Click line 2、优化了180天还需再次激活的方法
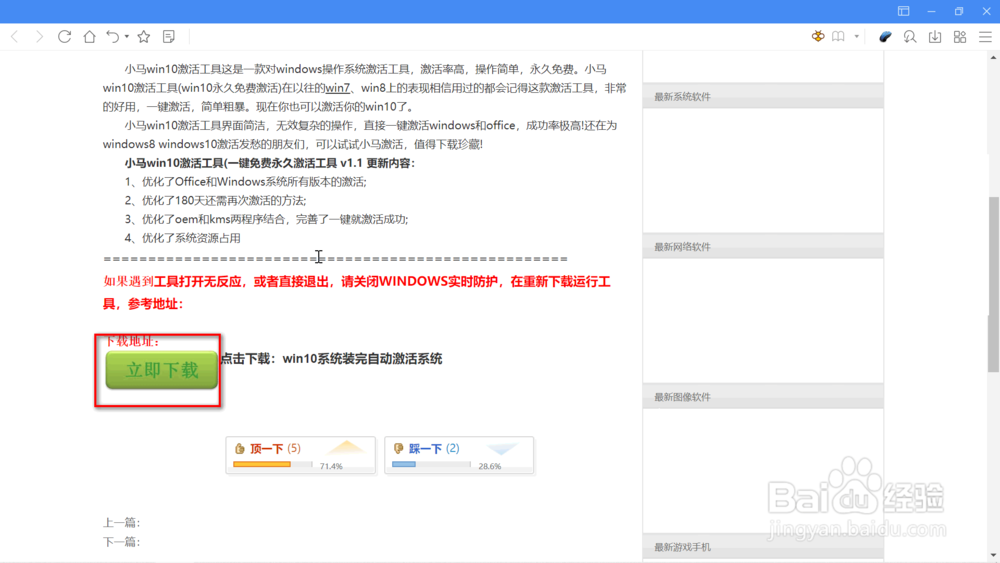The image size is (1000, 563). click(x=216, y=201)
